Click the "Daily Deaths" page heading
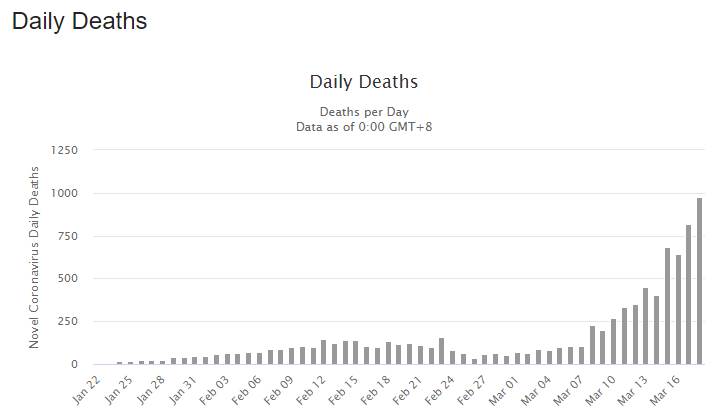The image size is (714, 417). [80, 21]
